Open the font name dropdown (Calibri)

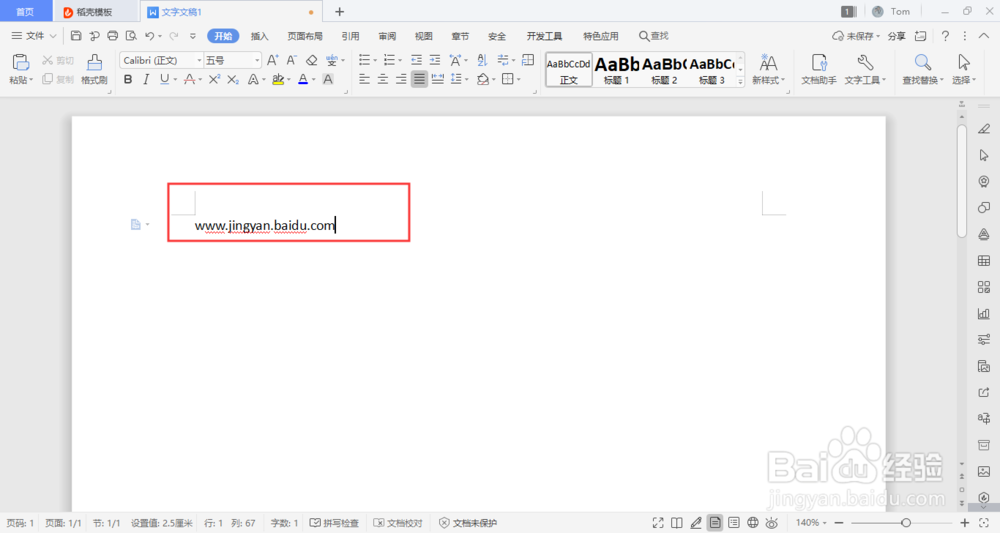[199, 60]
